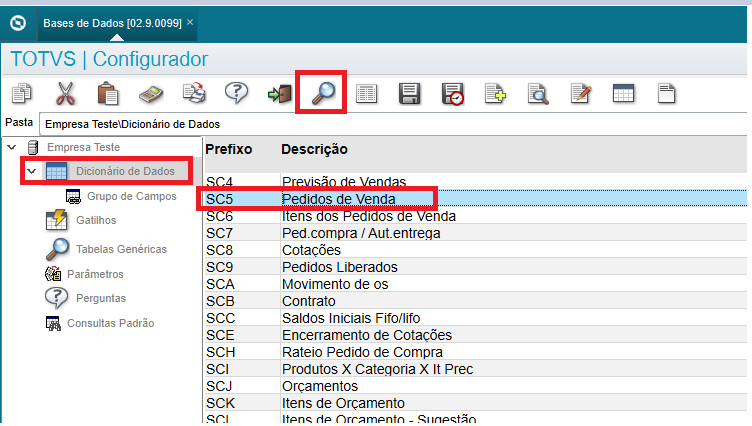The width and height of the screenshot is (752, 426).
Task: Select Empresa Teste in tree
Action: click(83, 147)
